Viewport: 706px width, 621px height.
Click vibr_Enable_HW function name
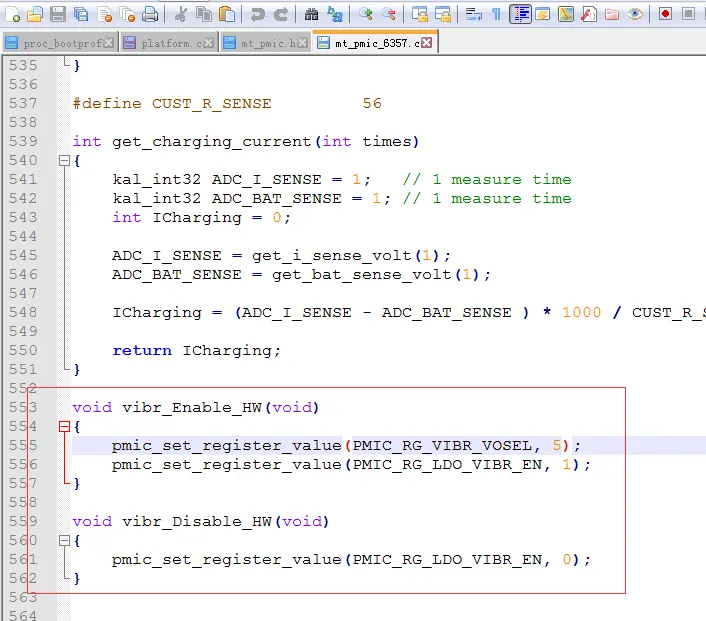[x=192, y=408]
